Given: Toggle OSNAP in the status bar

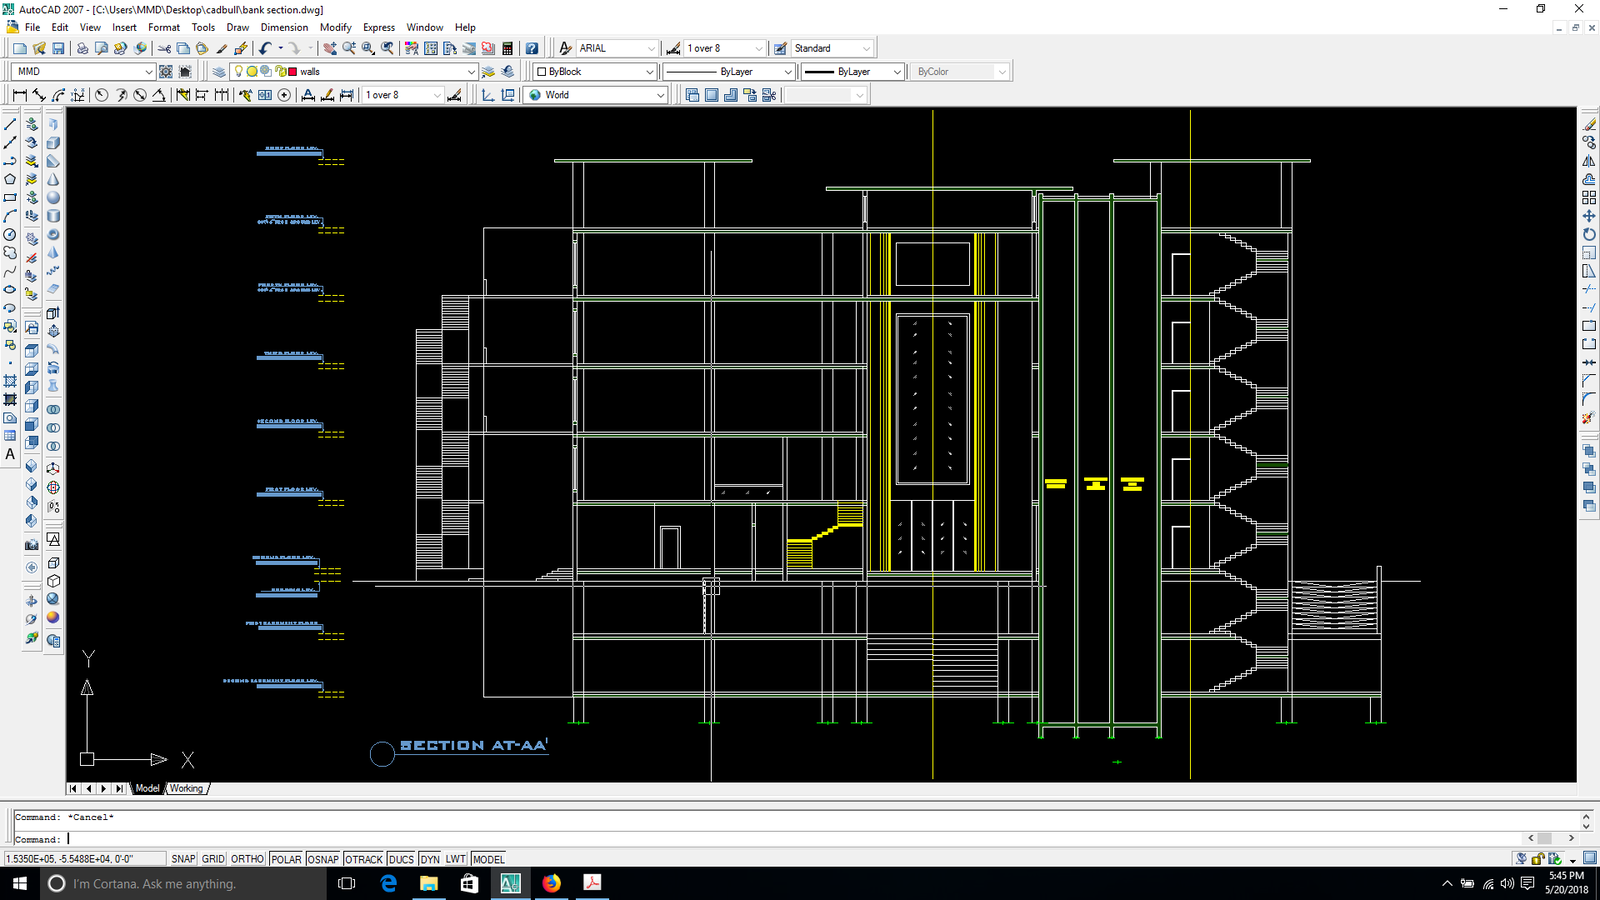Looking at the screenshot, I should click(322, 859).
